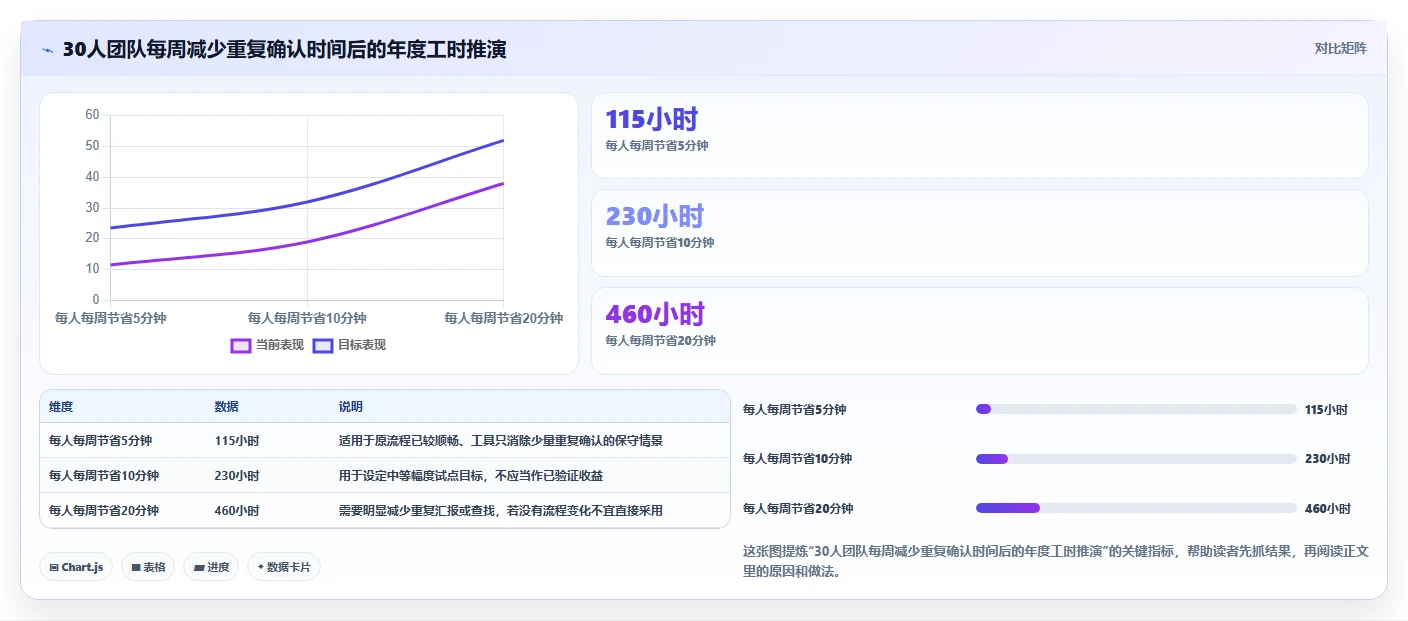Click the 目标表现 legend text
This screenshot has height=621, width=1408.
[x=362, y=345]
